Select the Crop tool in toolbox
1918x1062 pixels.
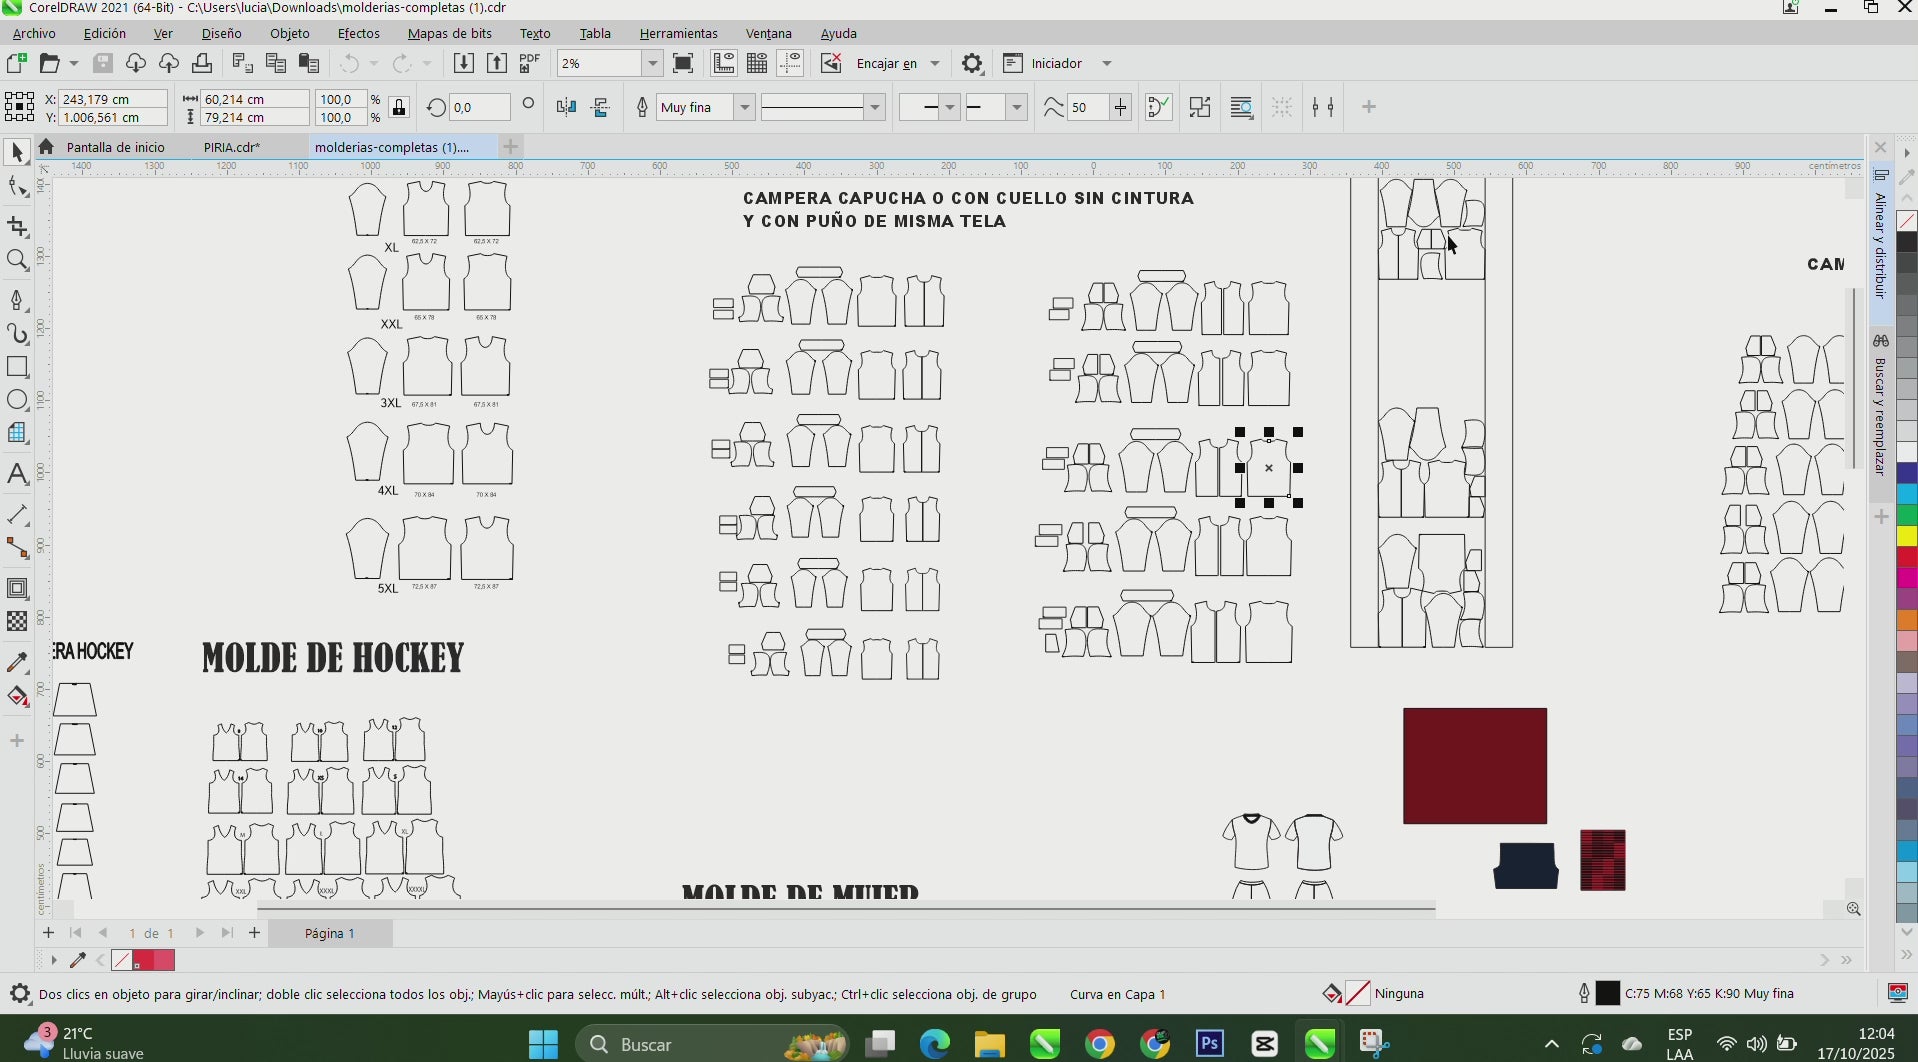17,227
